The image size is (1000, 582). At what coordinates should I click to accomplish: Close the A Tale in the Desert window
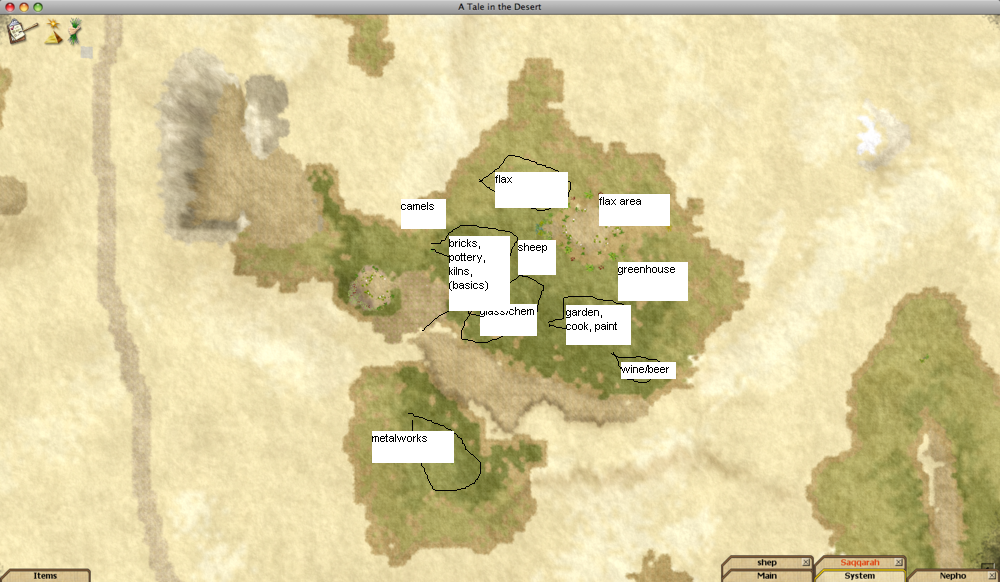pyautogui.click(x=10, y=7)
